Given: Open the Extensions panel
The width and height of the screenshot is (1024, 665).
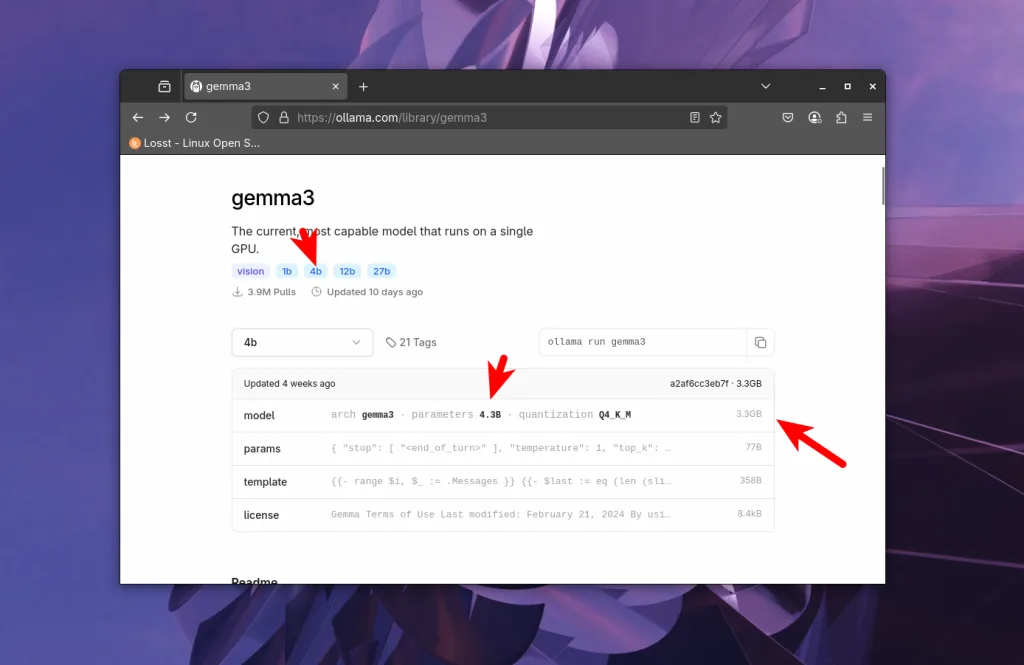Looking at the screenshot, I should click(841, 118).
